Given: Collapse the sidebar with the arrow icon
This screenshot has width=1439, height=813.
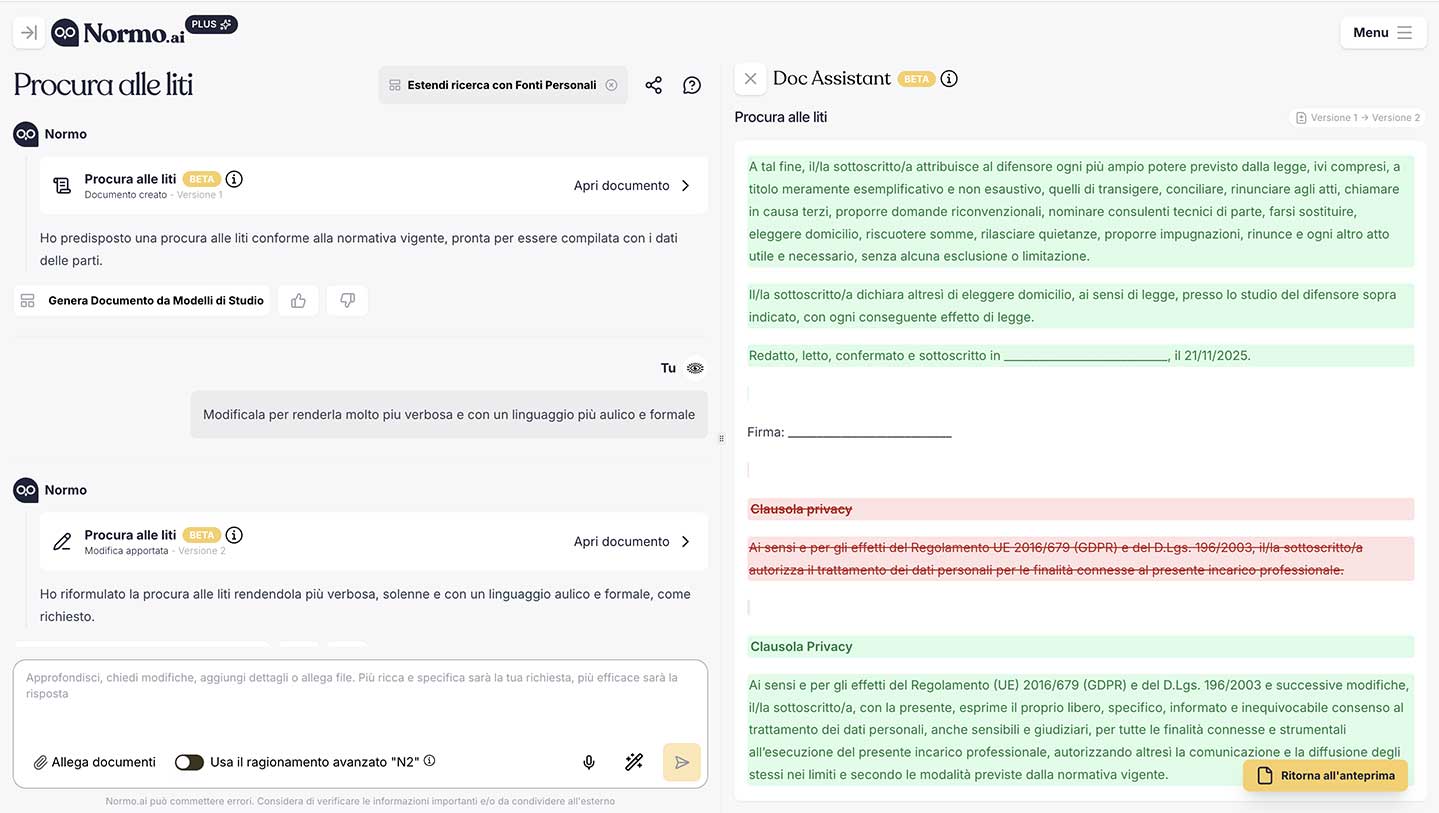Looking at the screenshot, I should [x=29, y=33].
